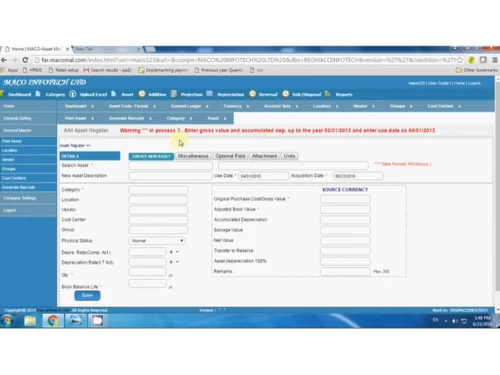This screenshot has width=500, height=375.
Task: Open Windows Start menu
Action: (7, 321)
